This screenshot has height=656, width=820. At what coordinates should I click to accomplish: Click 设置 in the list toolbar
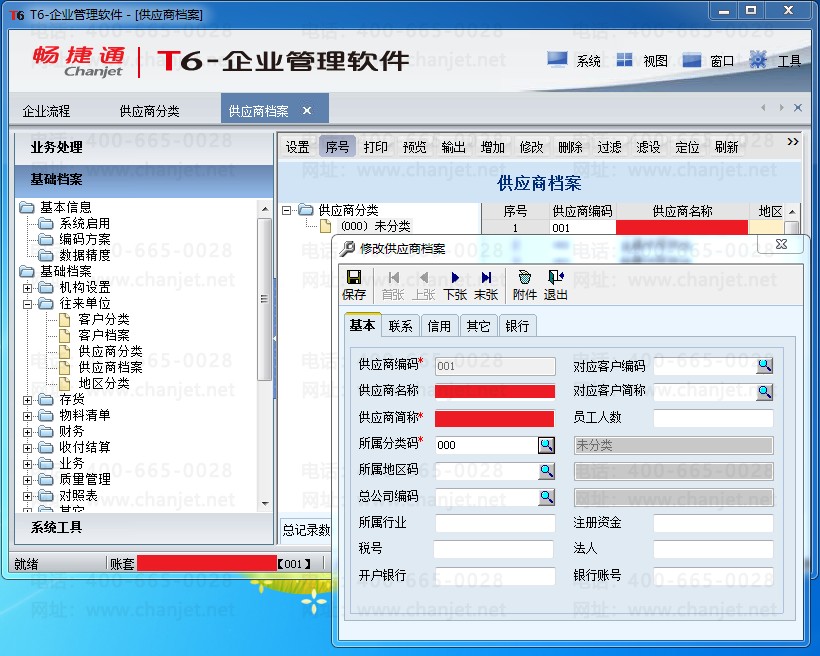[298, 148]
